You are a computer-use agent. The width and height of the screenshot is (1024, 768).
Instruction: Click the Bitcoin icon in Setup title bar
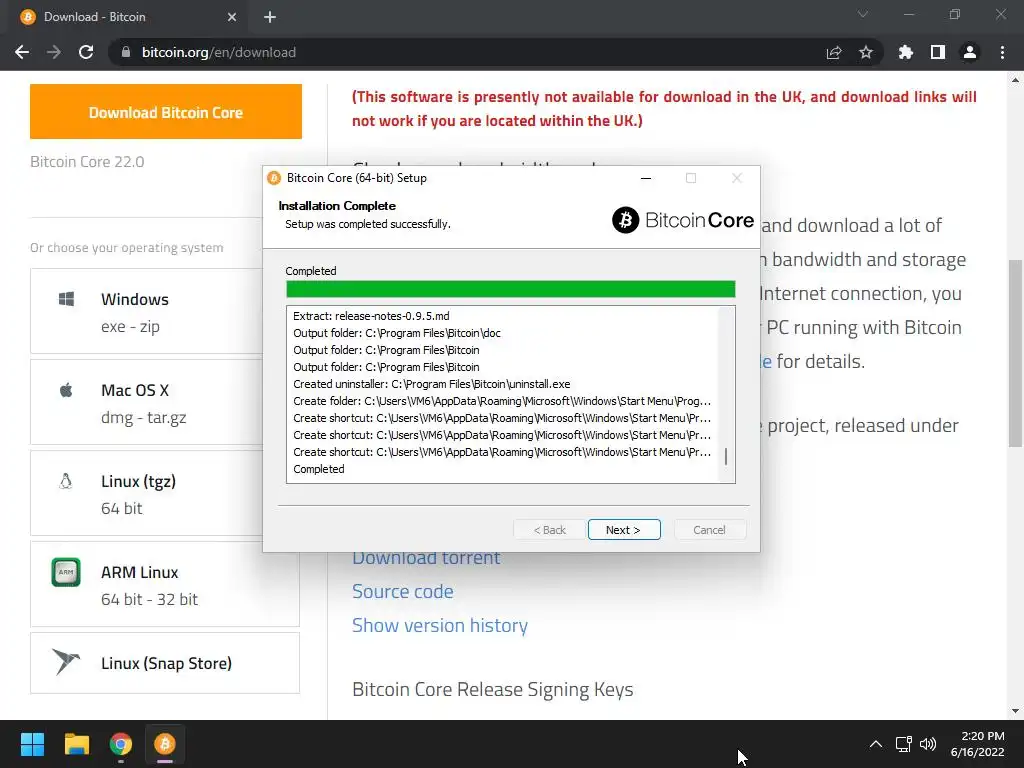(274, 178)
